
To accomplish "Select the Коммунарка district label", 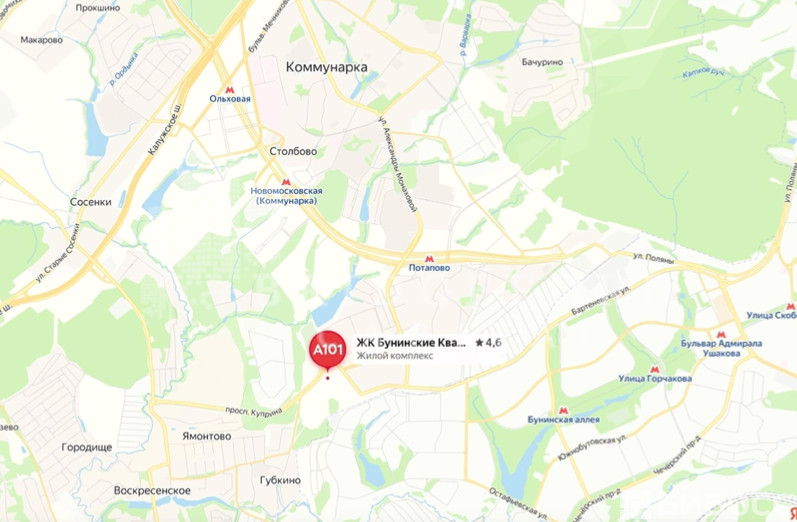I will pyautogui.click(x=326, y=67).
